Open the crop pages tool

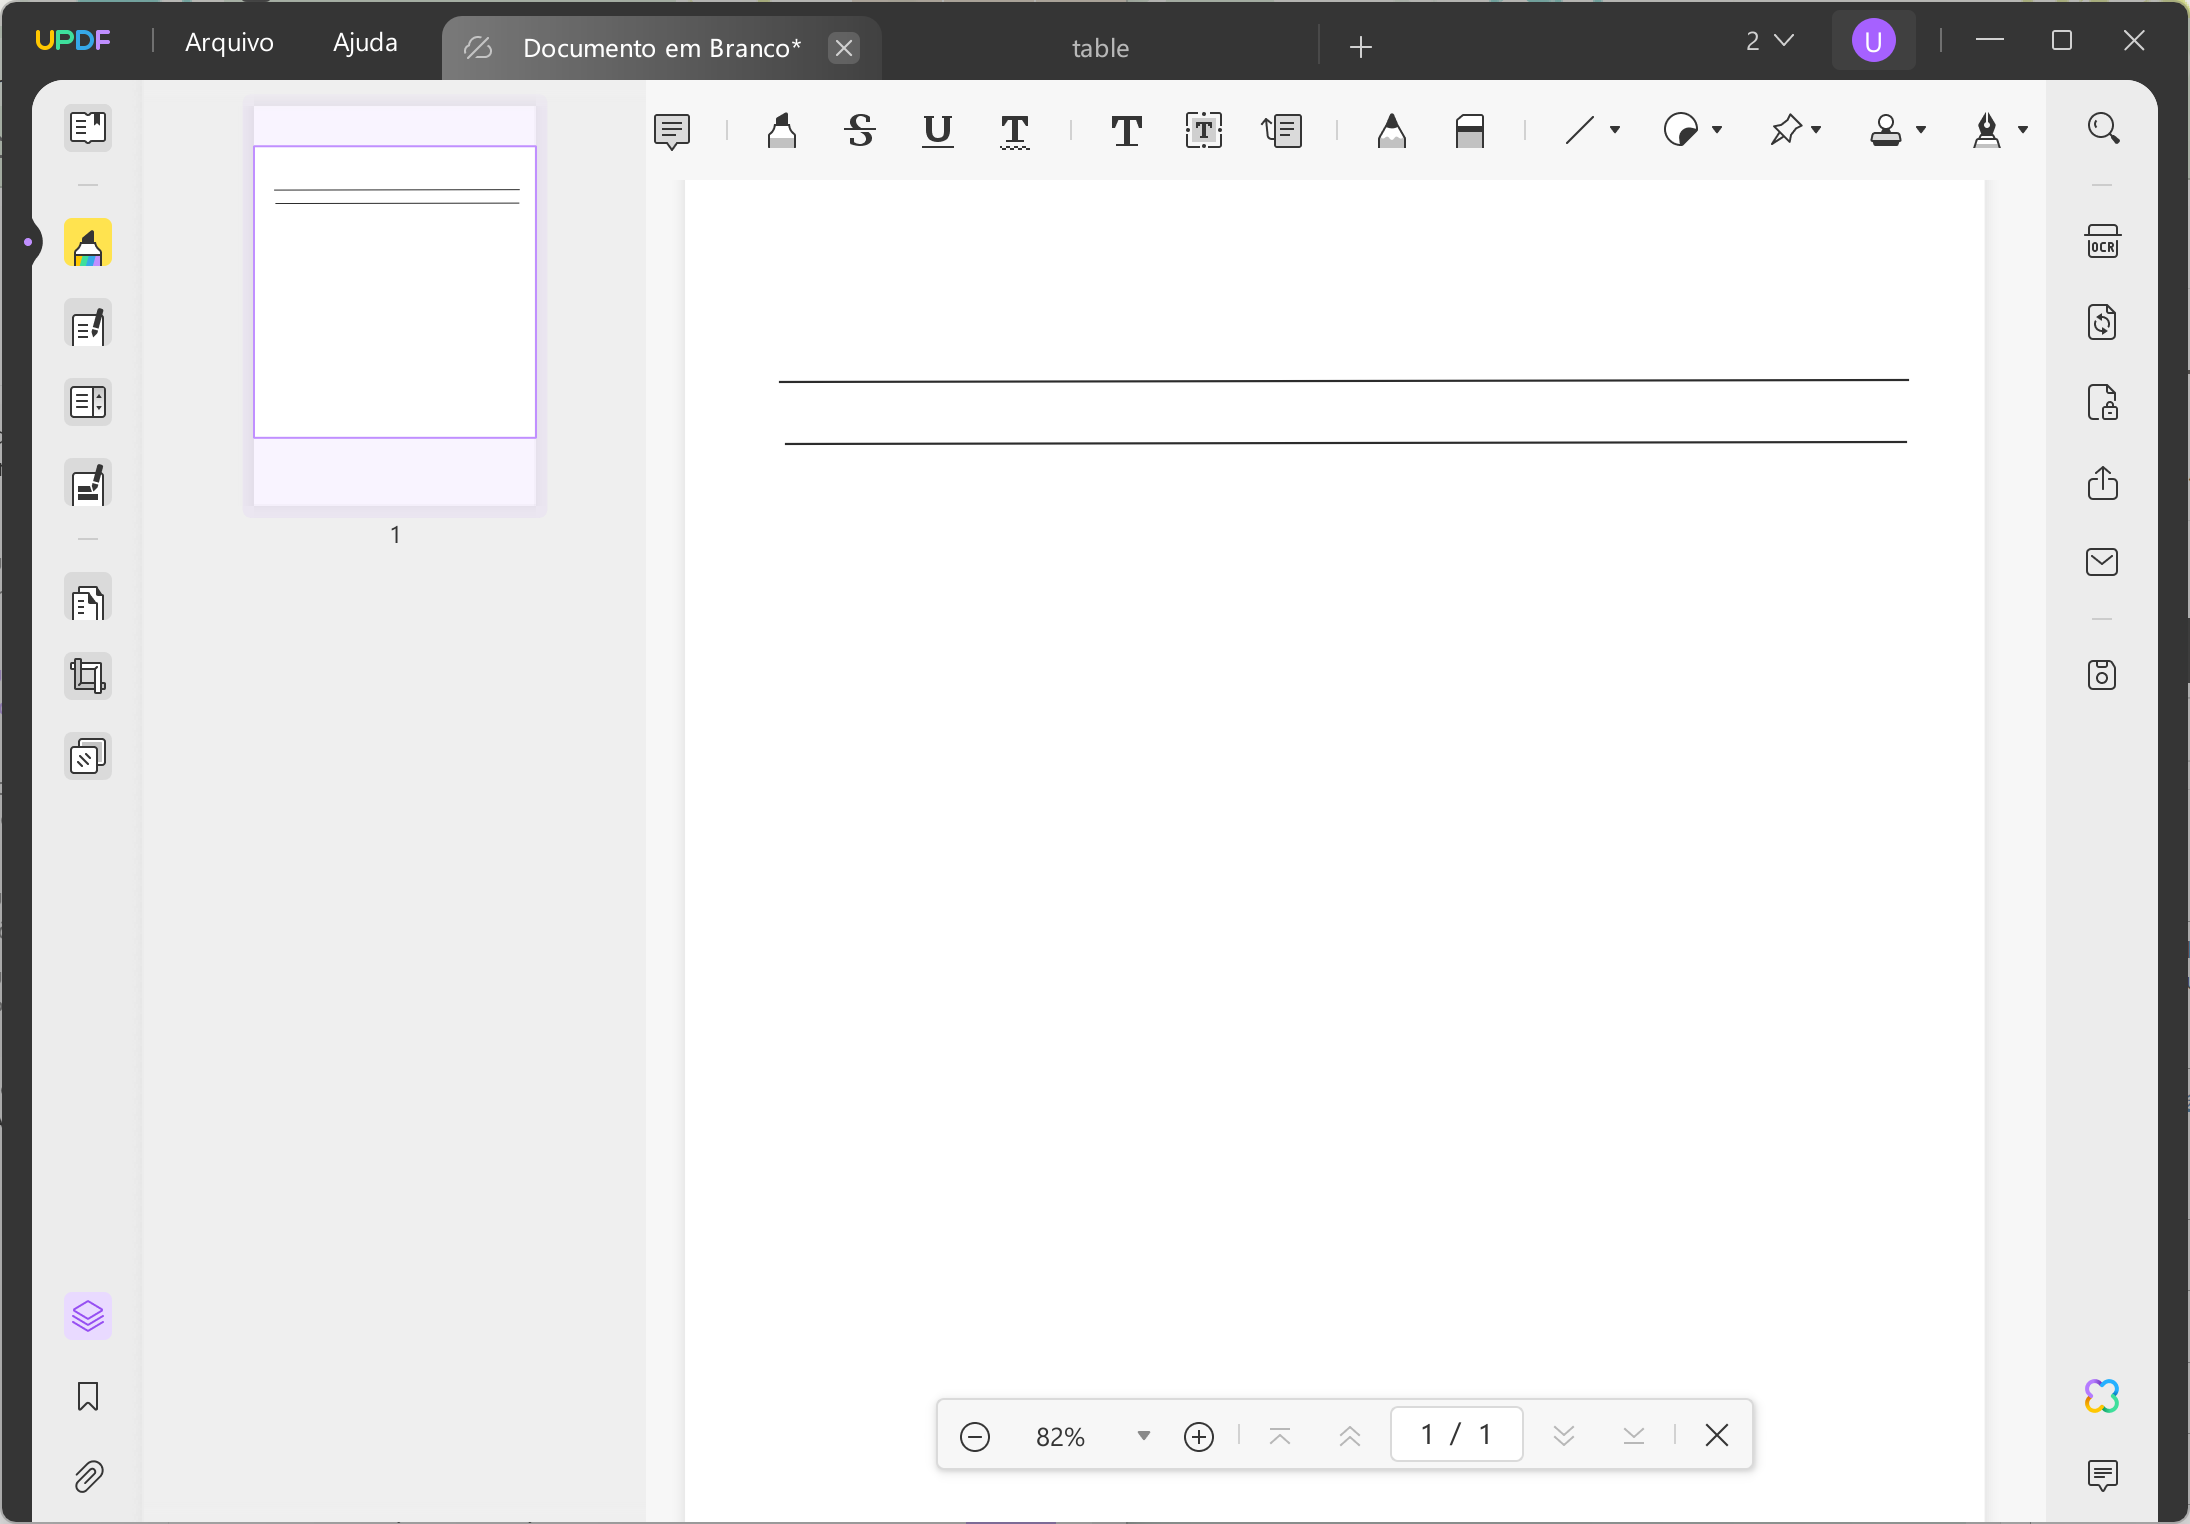(88, 675)
